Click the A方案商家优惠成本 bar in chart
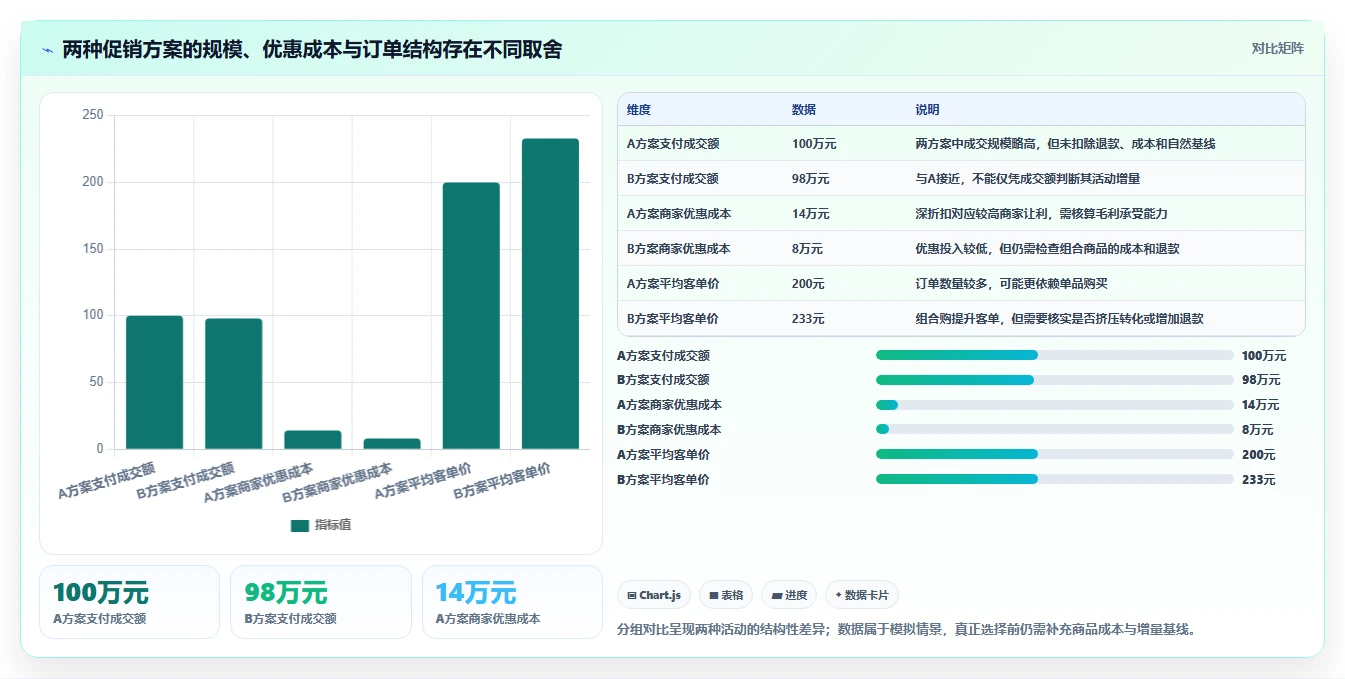Viewport: 1345px width, 679px height. tap(313, 440)
